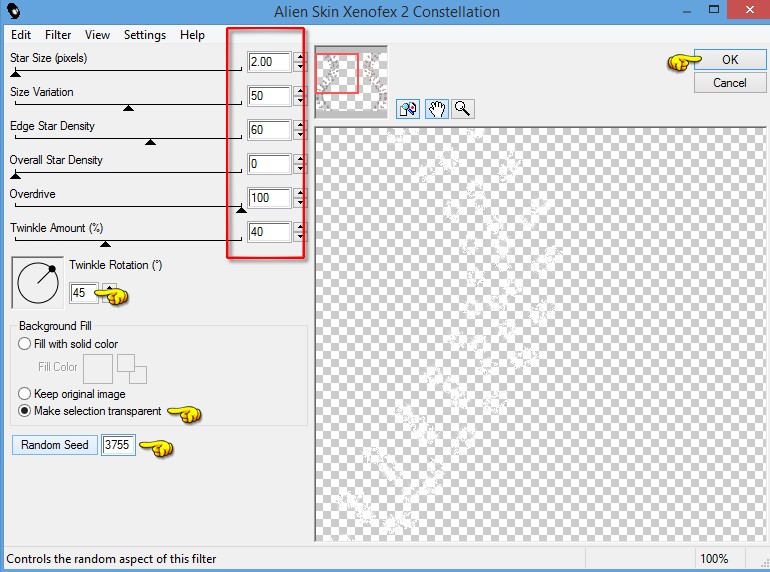Screen dimensions: 770x572
Task: Click the Twinkle Amount slider handle
Action: [x=105, y=244]
